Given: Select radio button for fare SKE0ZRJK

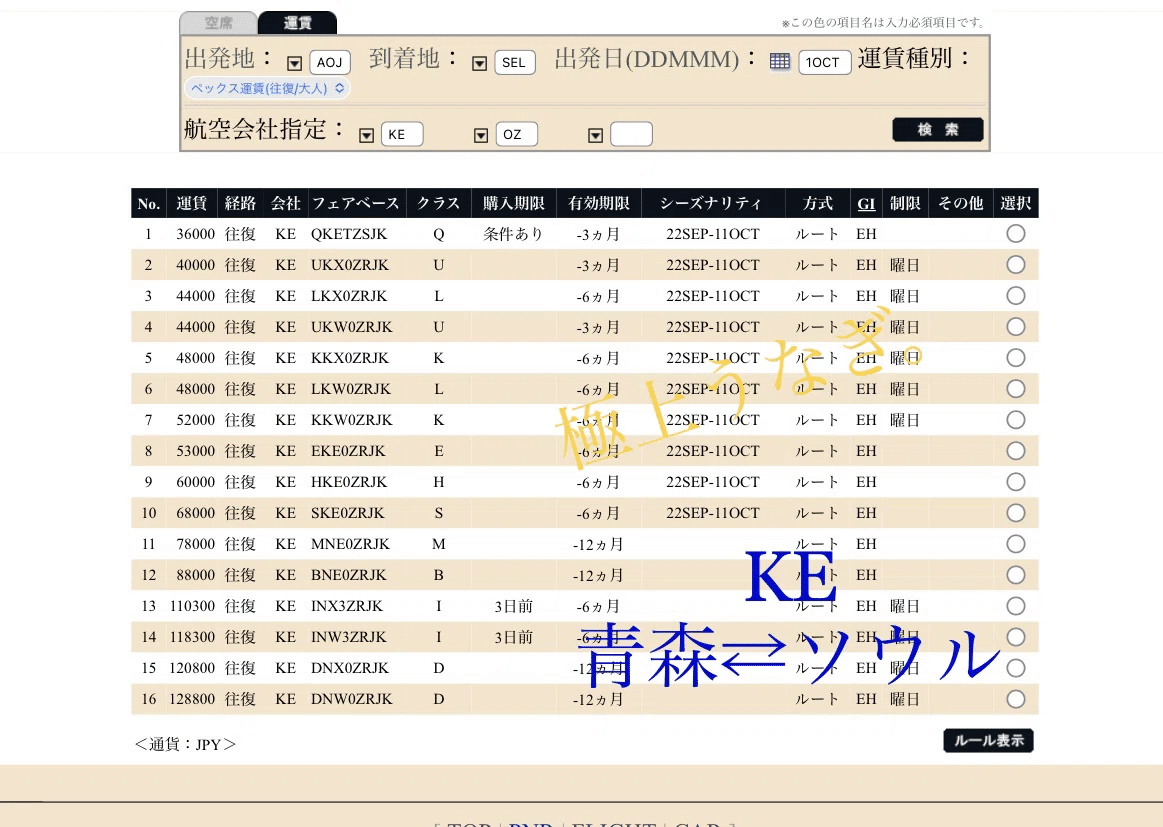Looking at the screenshot, I should tap(1015, 513).
